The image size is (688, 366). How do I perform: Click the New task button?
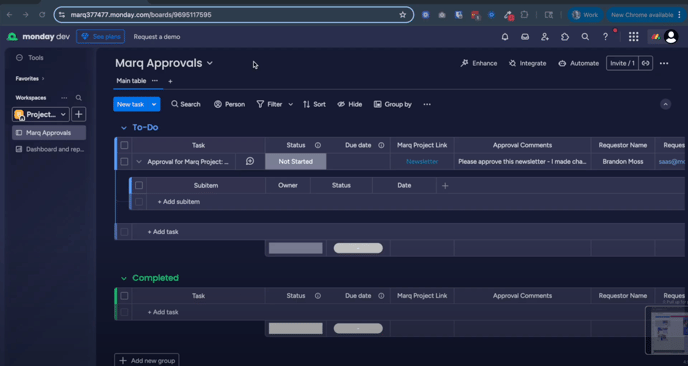(x=131, y=104)
